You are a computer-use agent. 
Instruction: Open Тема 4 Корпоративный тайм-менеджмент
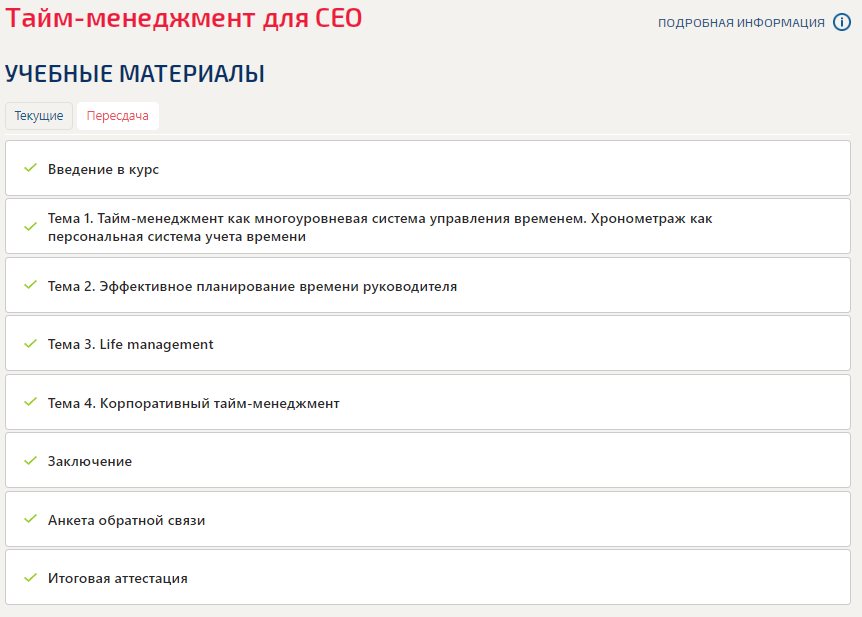(x=193, y=403)
